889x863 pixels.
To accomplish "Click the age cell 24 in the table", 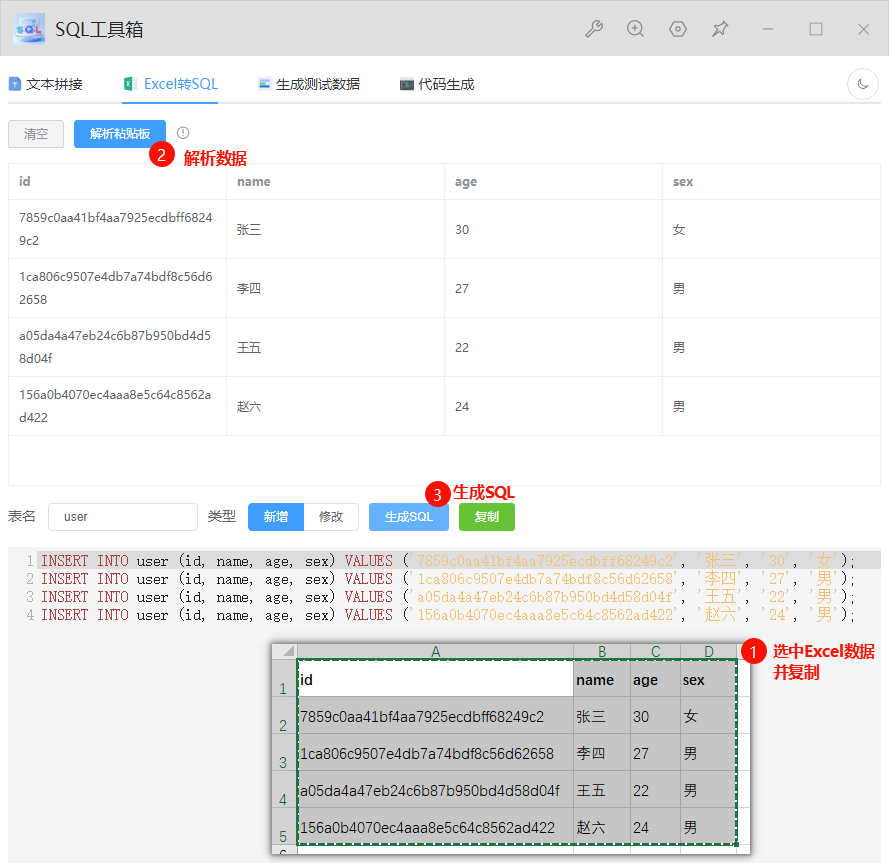I will click(x=553, y=406).
